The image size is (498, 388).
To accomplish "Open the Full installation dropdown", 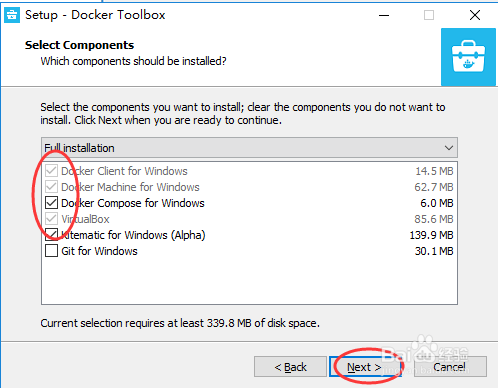I will tap(249, 148).
